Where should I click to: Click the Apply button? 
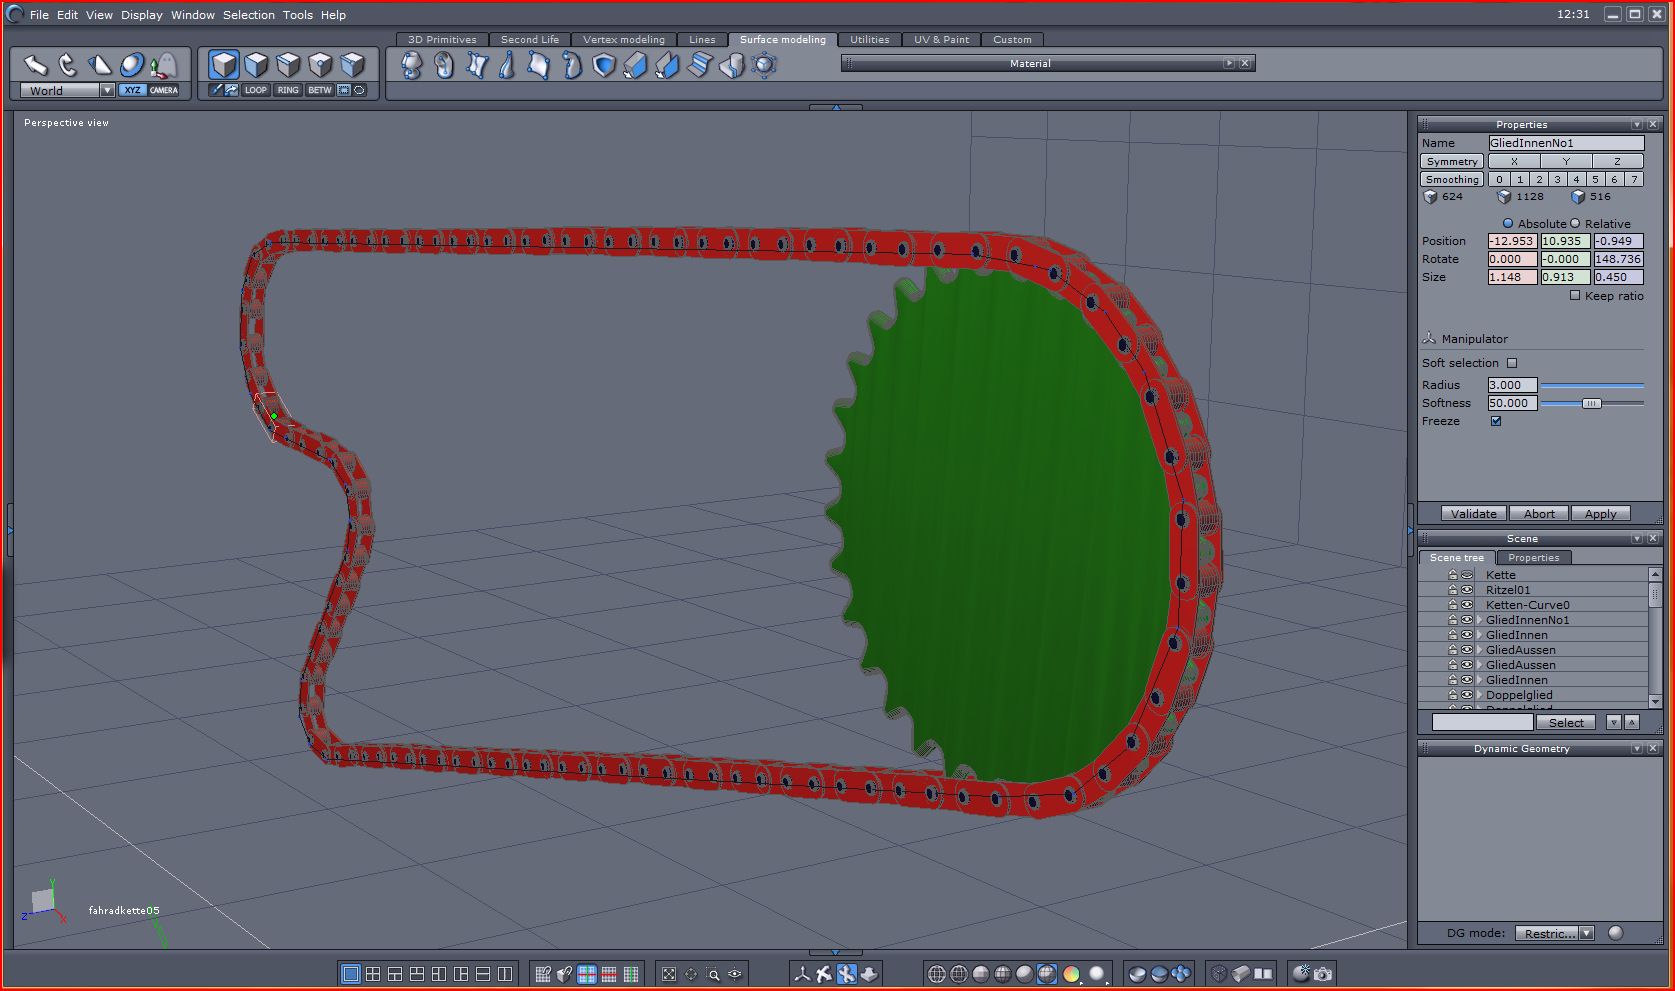[1601, 514]
